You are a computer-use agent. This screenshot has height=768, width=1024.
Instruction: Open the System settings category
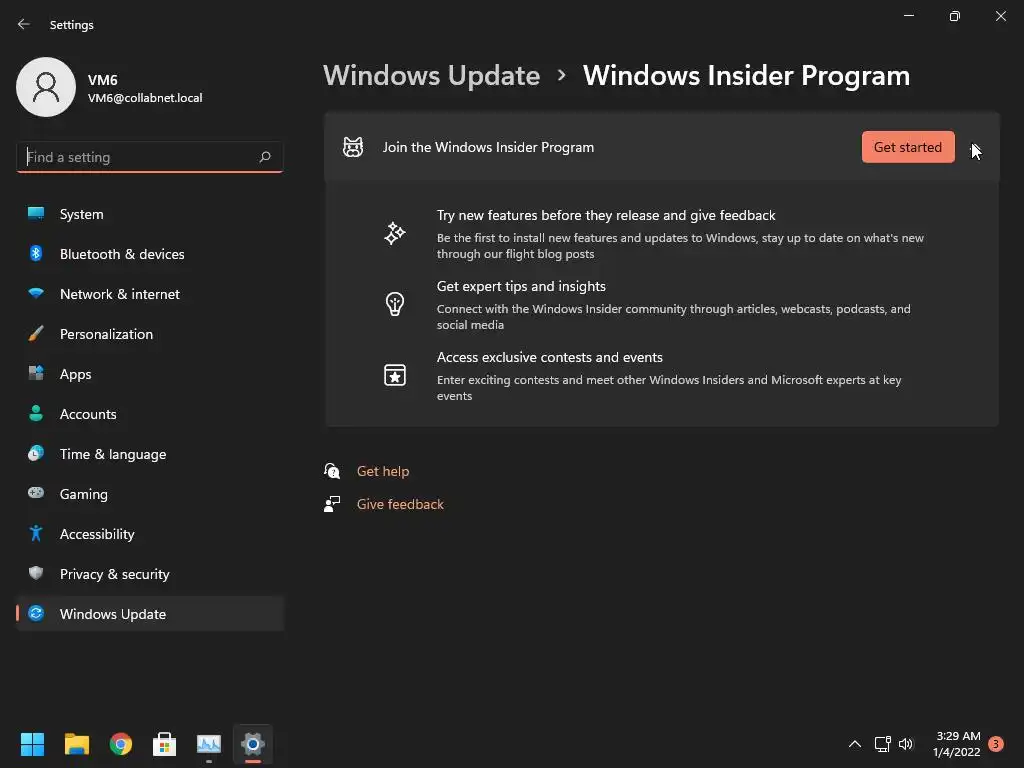[x=150, y=214]
